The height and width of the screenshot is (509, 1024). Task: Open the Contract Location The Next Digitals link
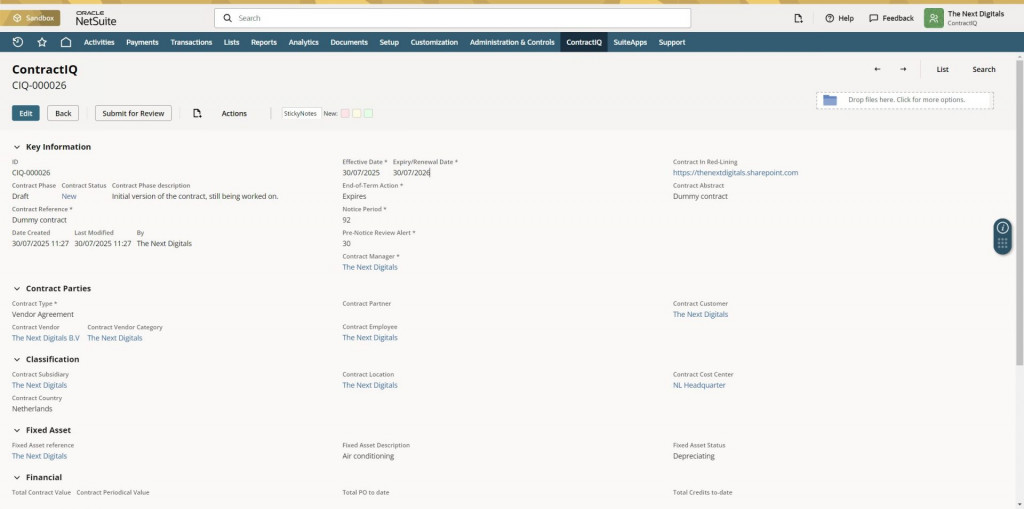pos(370,386)
